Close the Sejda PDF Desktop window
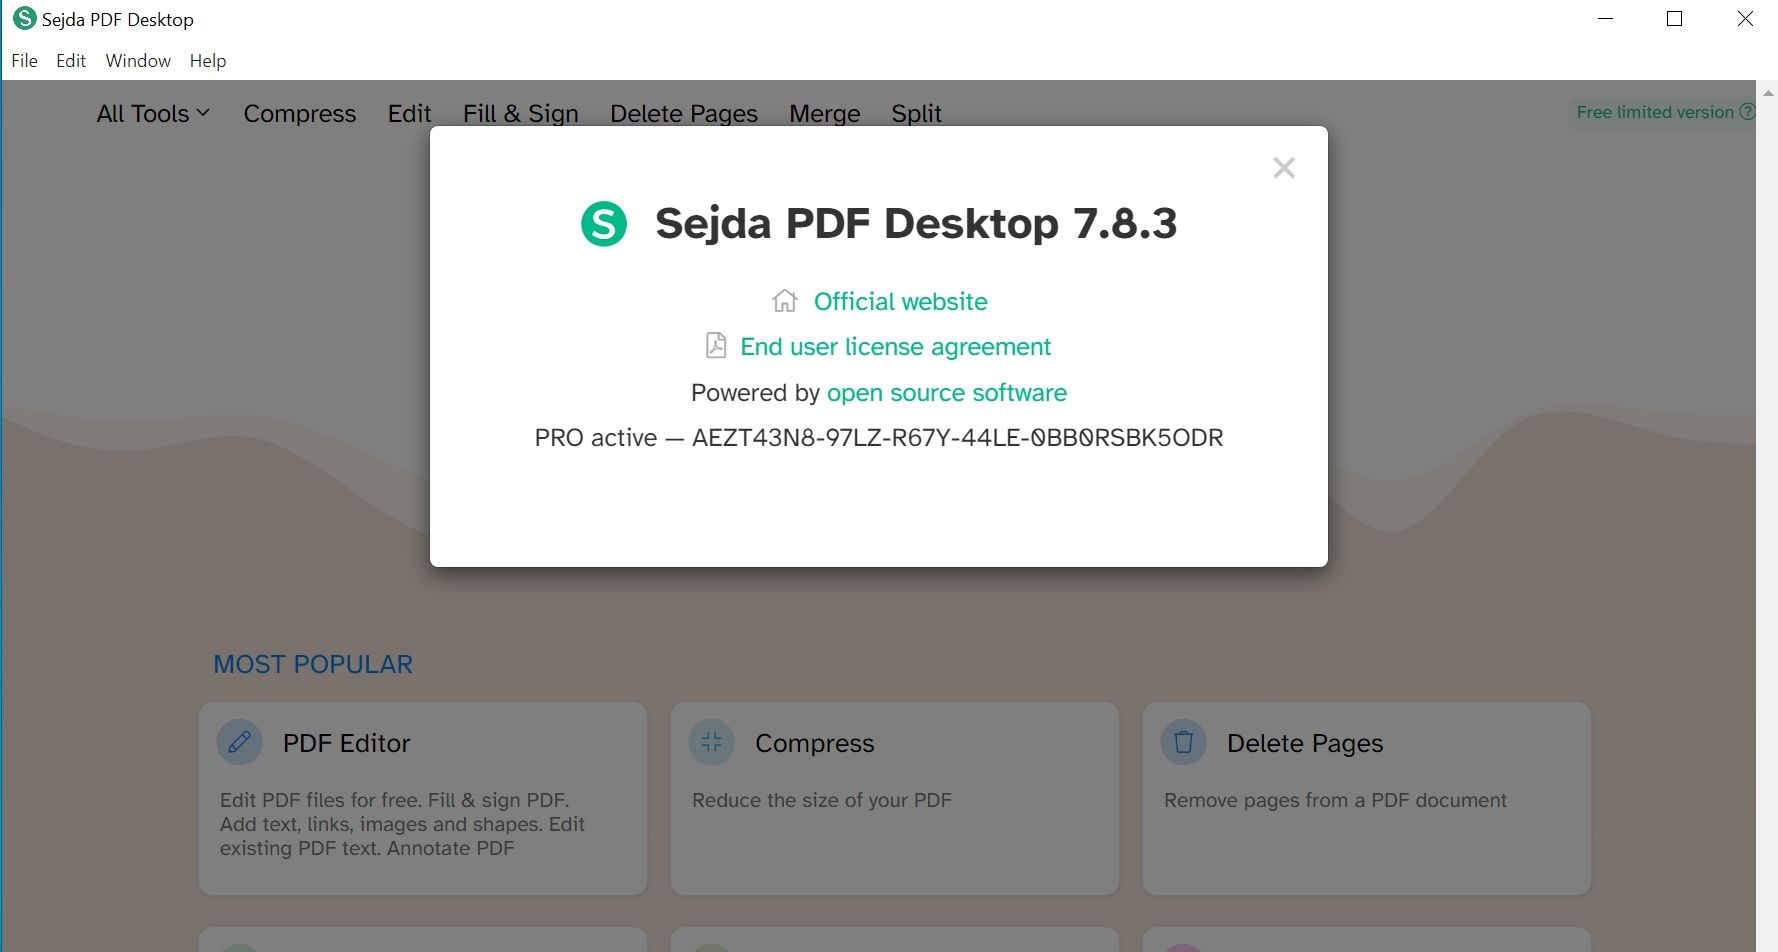The image size is (1778, 952). [1745, 19]
